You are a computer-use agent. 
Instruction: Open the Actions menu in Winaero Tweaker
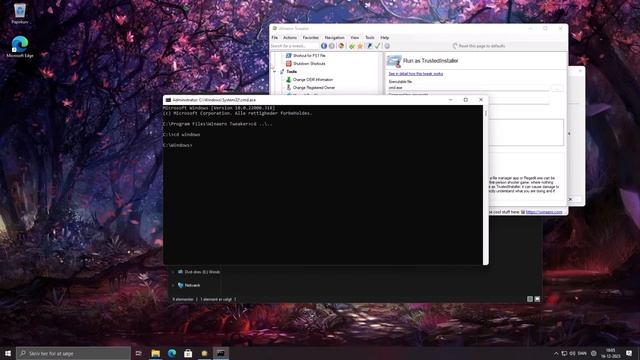coord(290,38)
